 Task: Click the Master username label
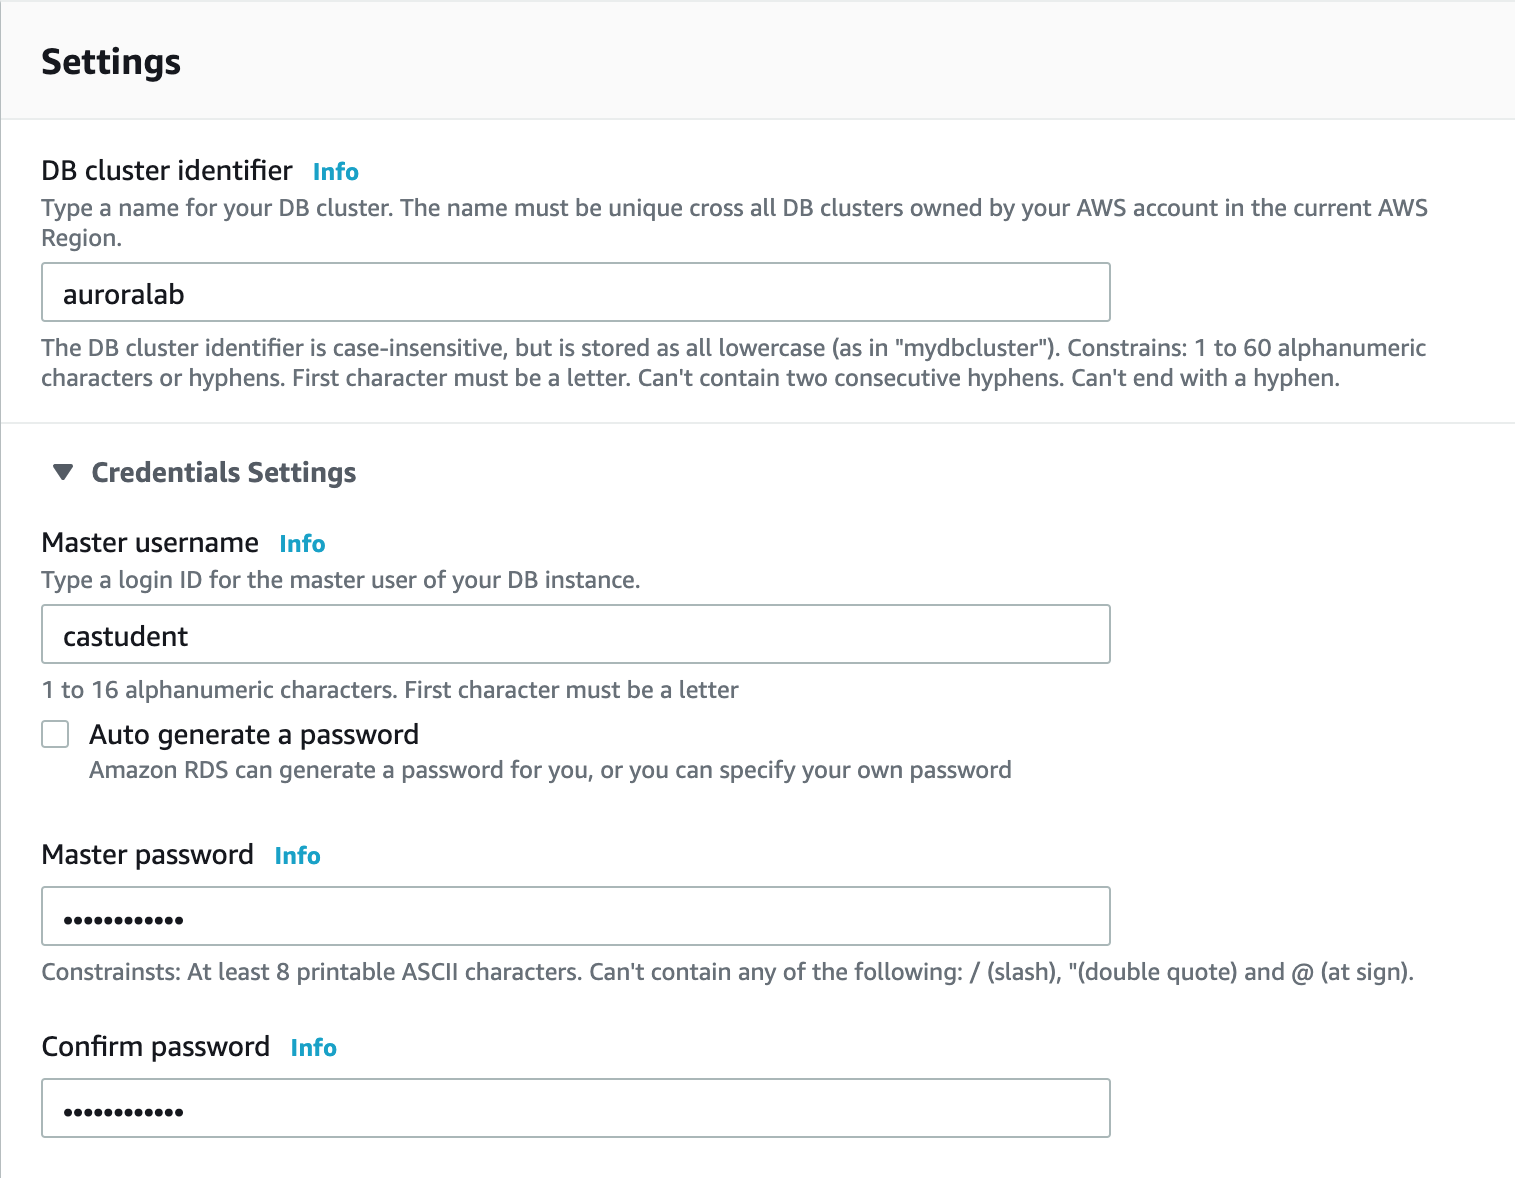148,542
